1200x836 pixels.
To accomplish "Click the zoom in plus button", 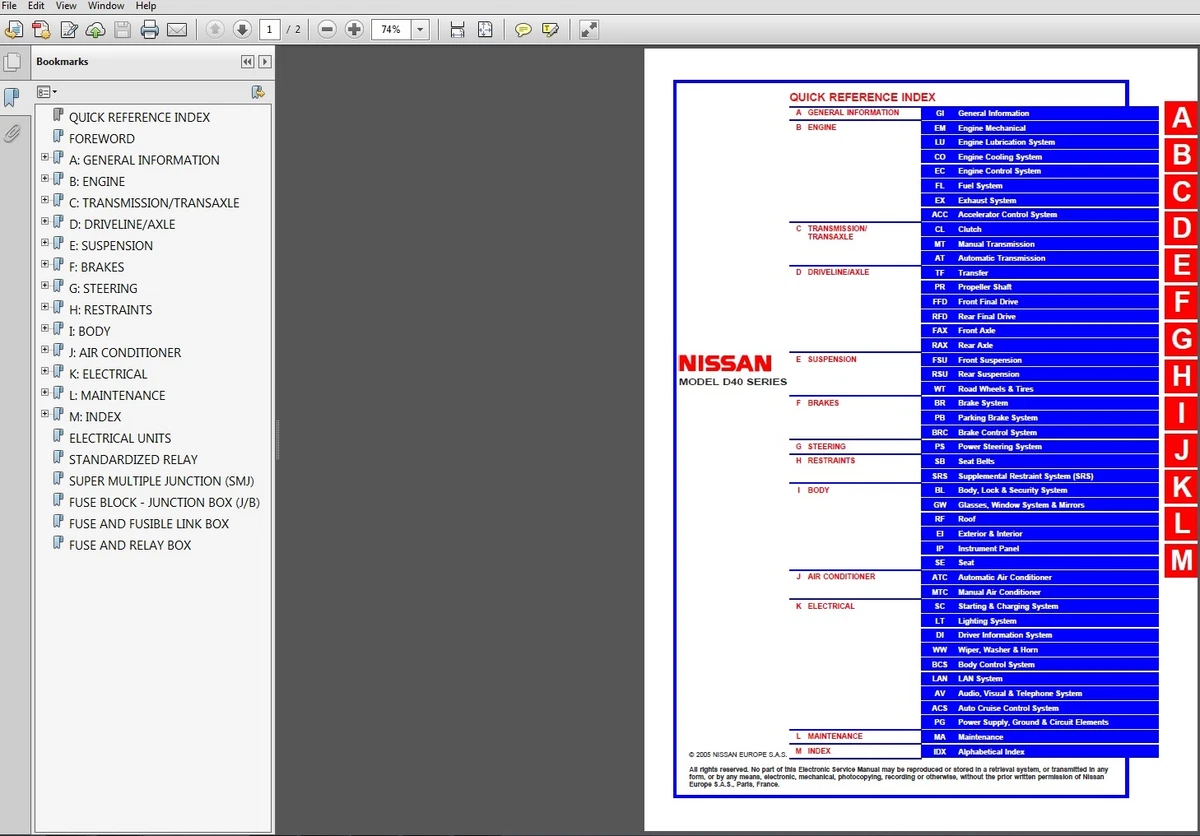I will pyautogui.click(x=354, y=30).
